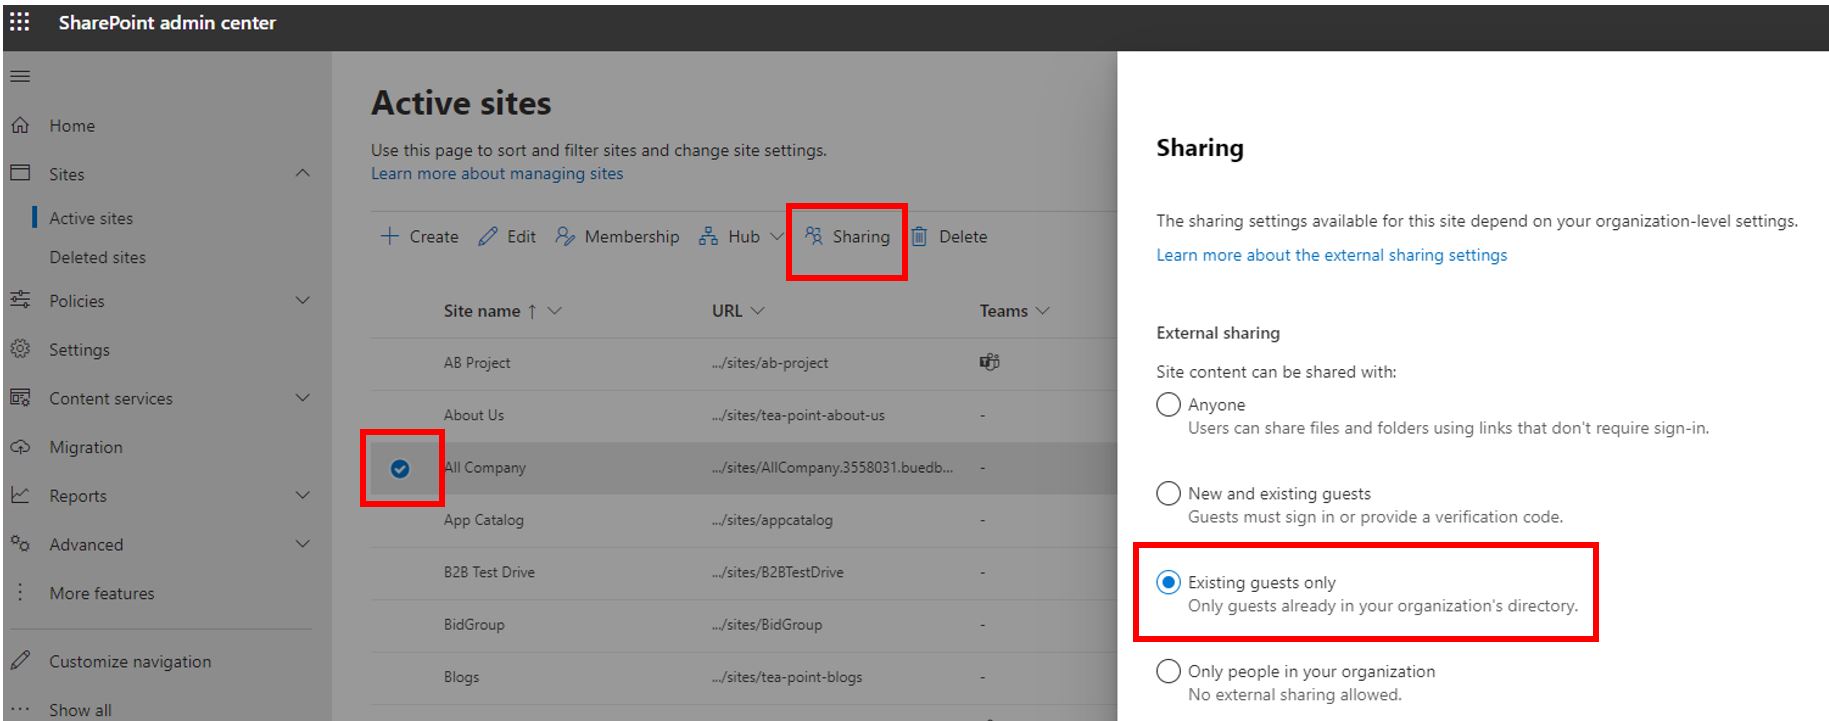Open More features in navigation

click(102, 593)
